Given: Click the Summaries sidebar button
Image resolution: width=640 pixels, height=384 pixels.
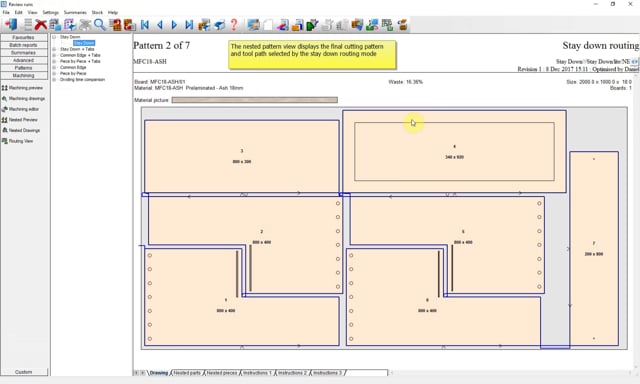Looking at the screenshot, I should pos(23,53).
